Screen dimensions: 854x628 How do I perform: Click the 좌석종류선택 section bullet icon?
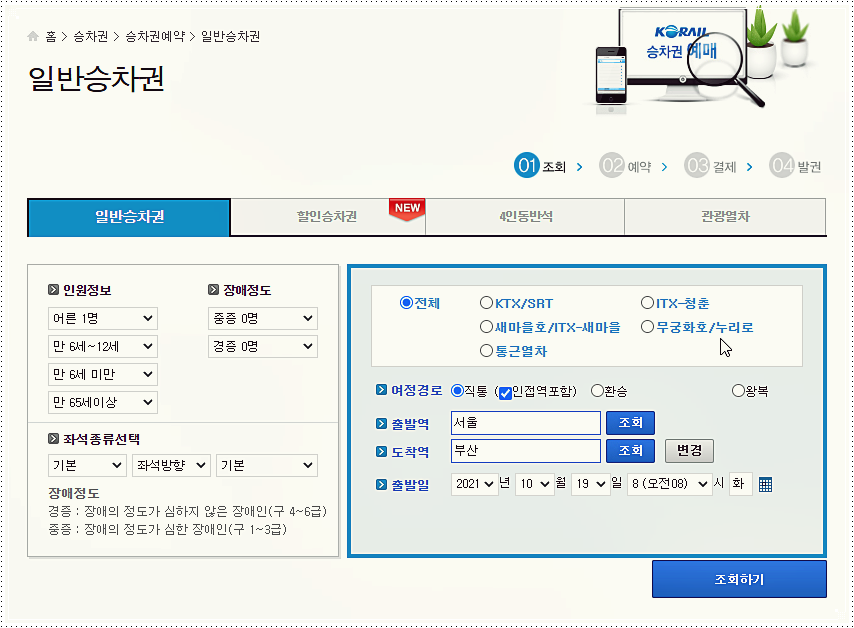coord(53,438)
